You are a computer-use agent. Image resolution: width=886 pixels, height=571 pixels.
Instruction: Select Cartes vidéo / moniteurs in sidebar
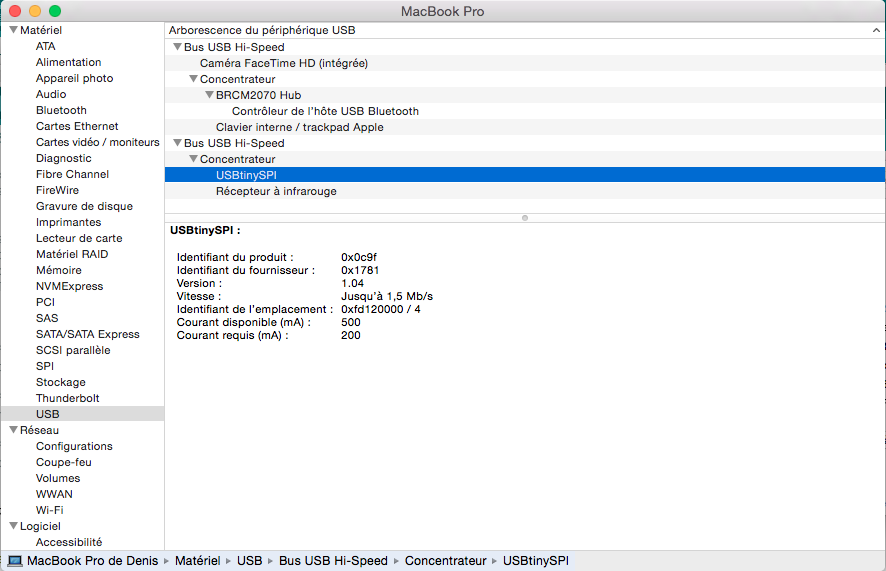98,142
